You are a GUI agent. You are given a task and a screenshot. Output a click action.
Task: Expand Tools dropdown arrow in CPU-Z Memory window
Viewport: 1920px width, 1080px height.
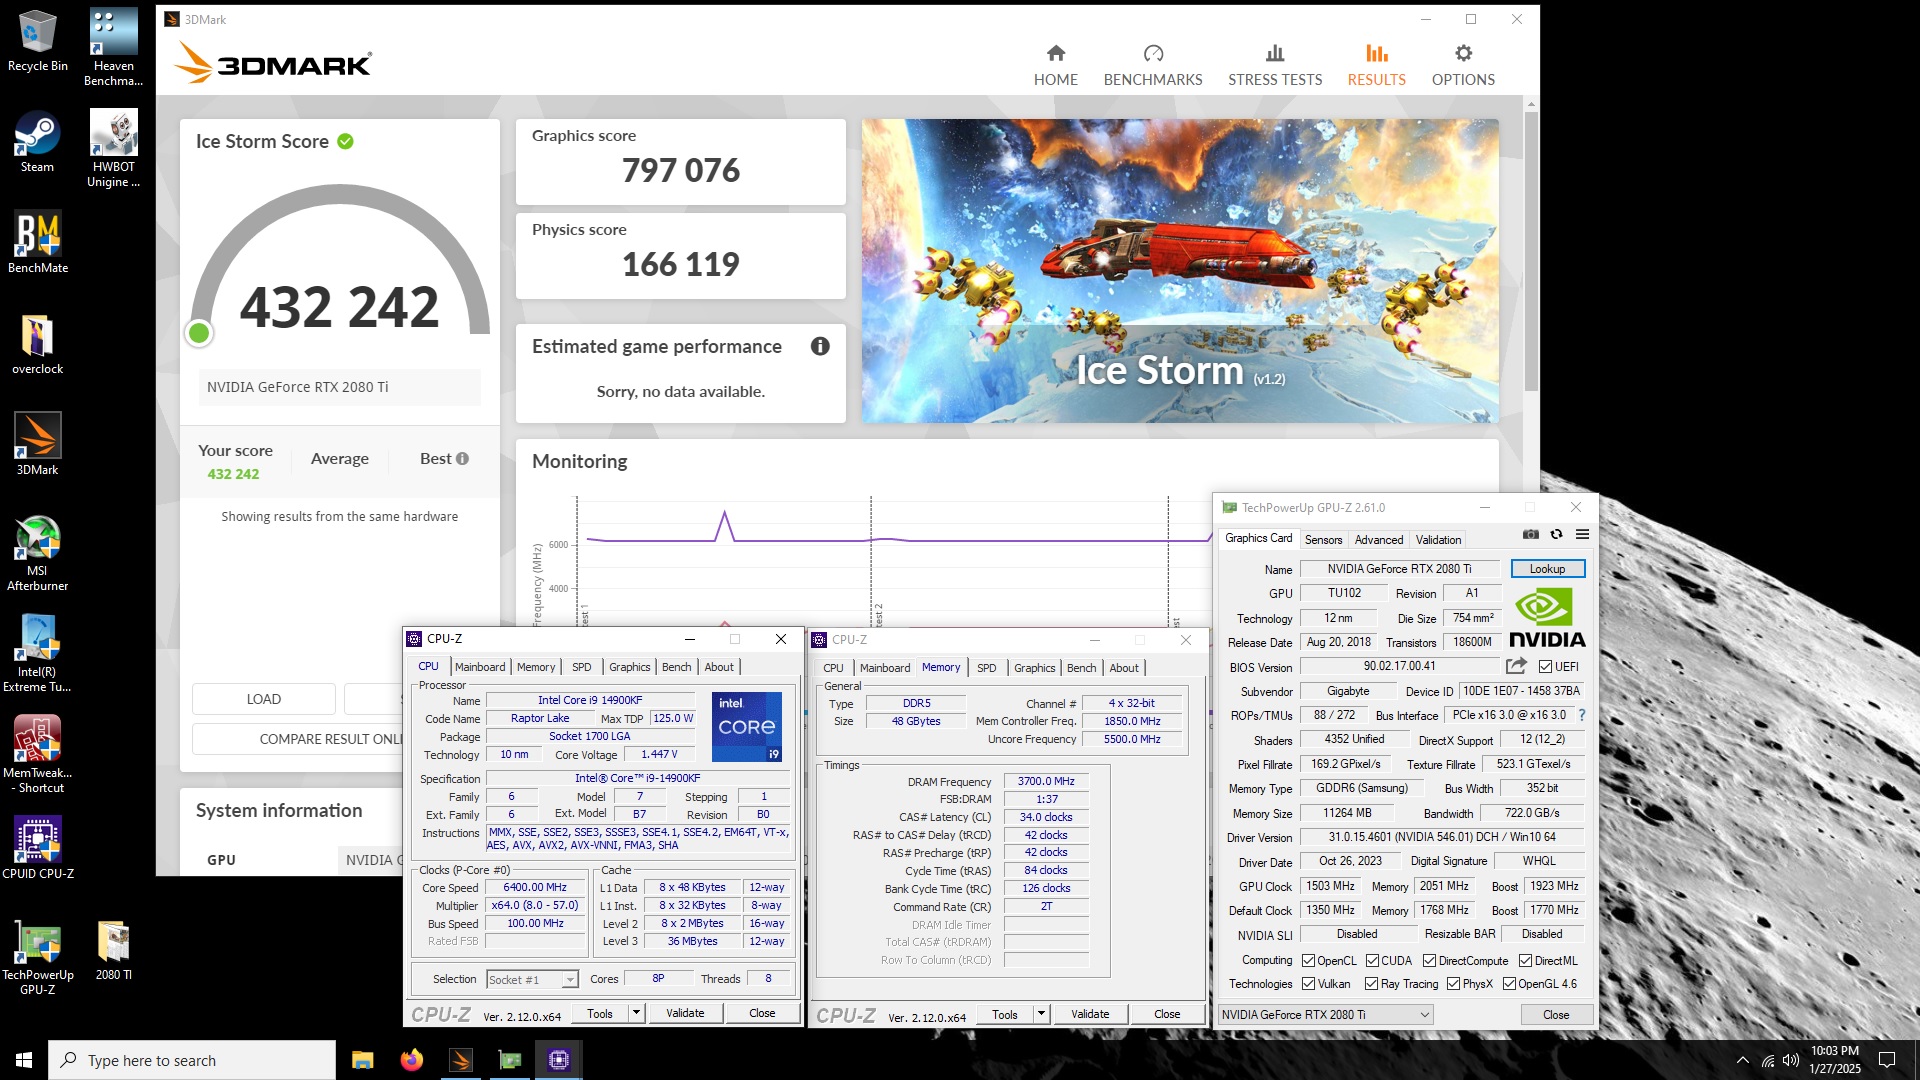pos(1041,1014)
